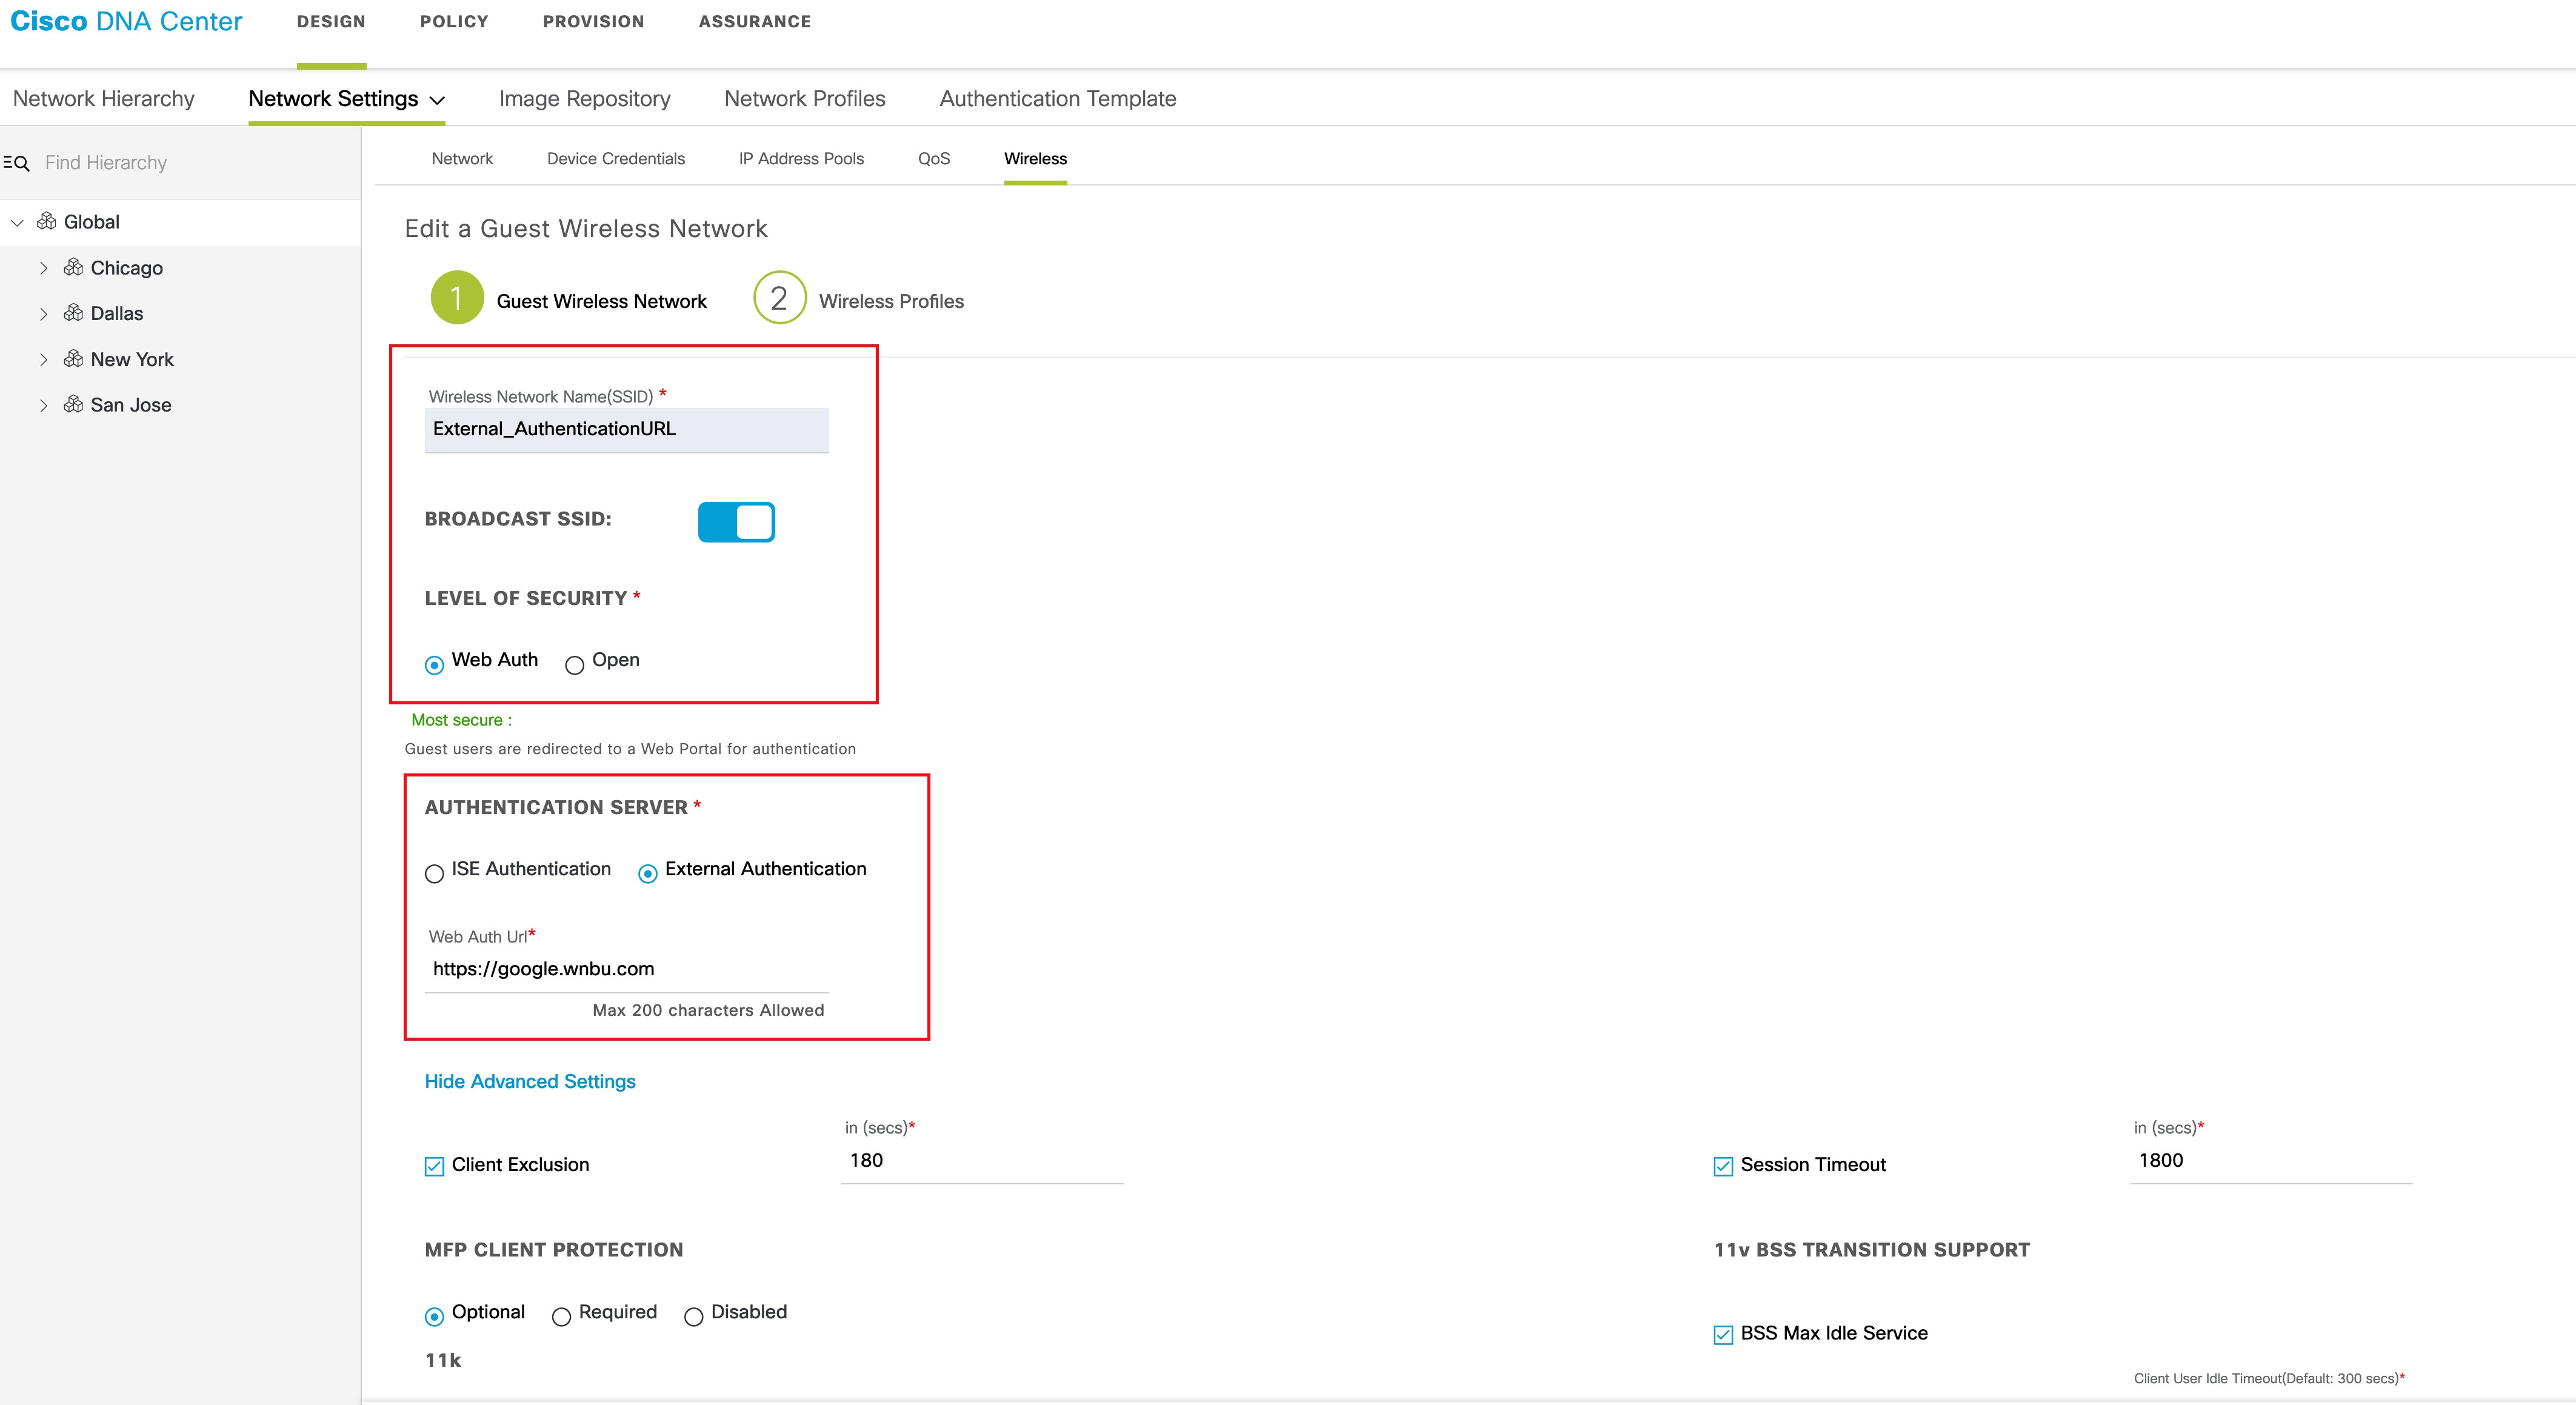
Task: Click the Wireless Profiles step label
Action: click(891, 301)
